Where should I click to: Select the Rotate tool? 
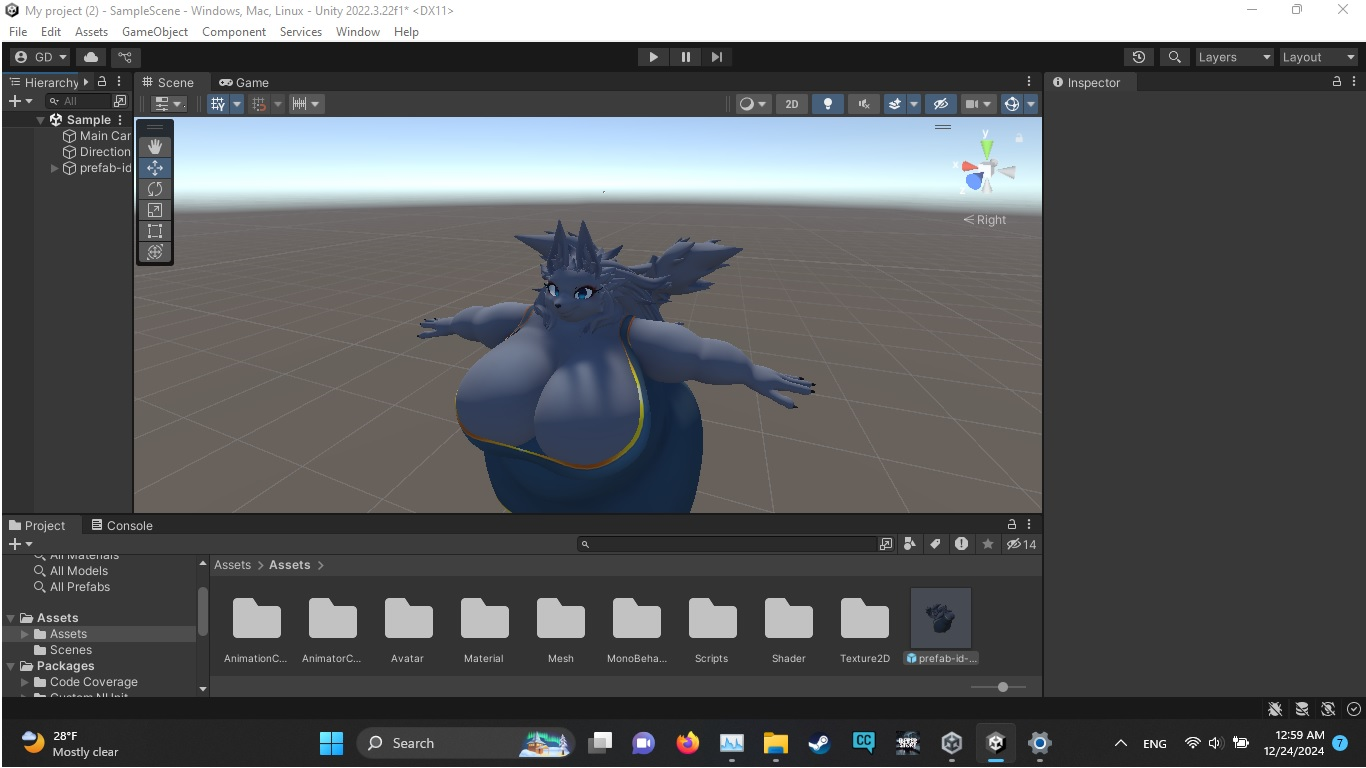click(x=155, y=189)
